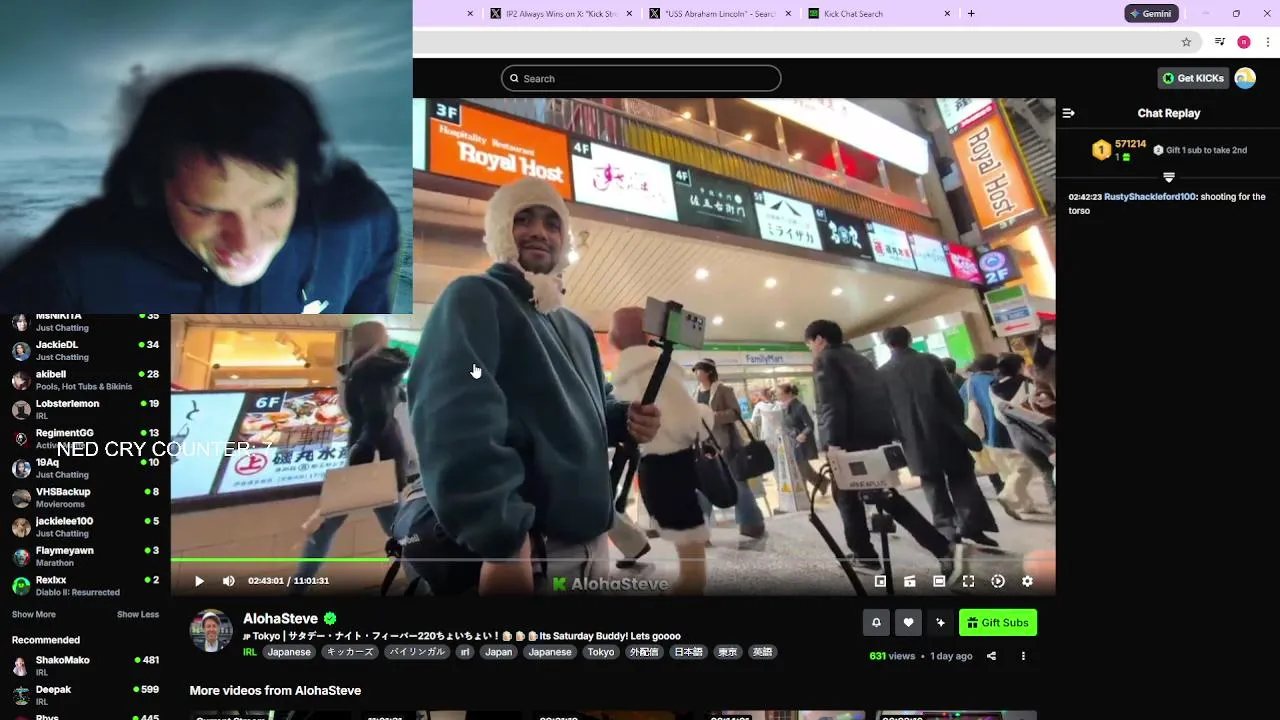Open video player settings gear
1280x720 pixels.
1027,581
